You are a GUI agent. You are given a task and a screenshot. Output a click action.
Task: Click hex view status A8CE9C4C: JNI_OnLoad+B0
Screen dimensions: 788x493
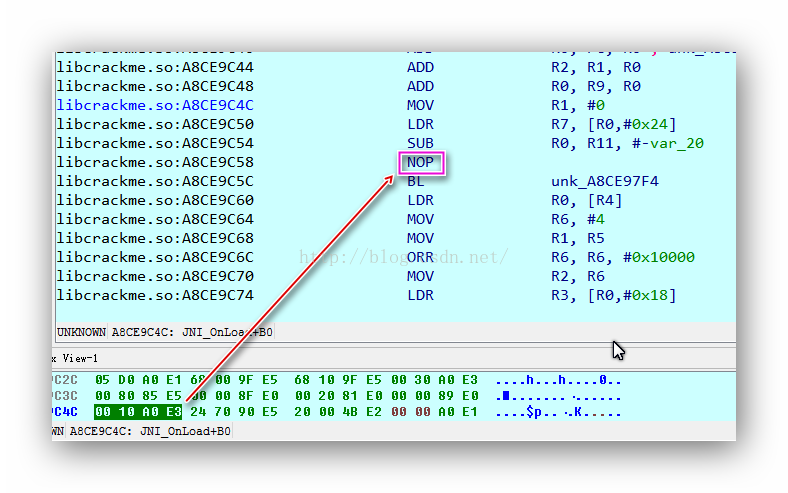coord(150,431)
